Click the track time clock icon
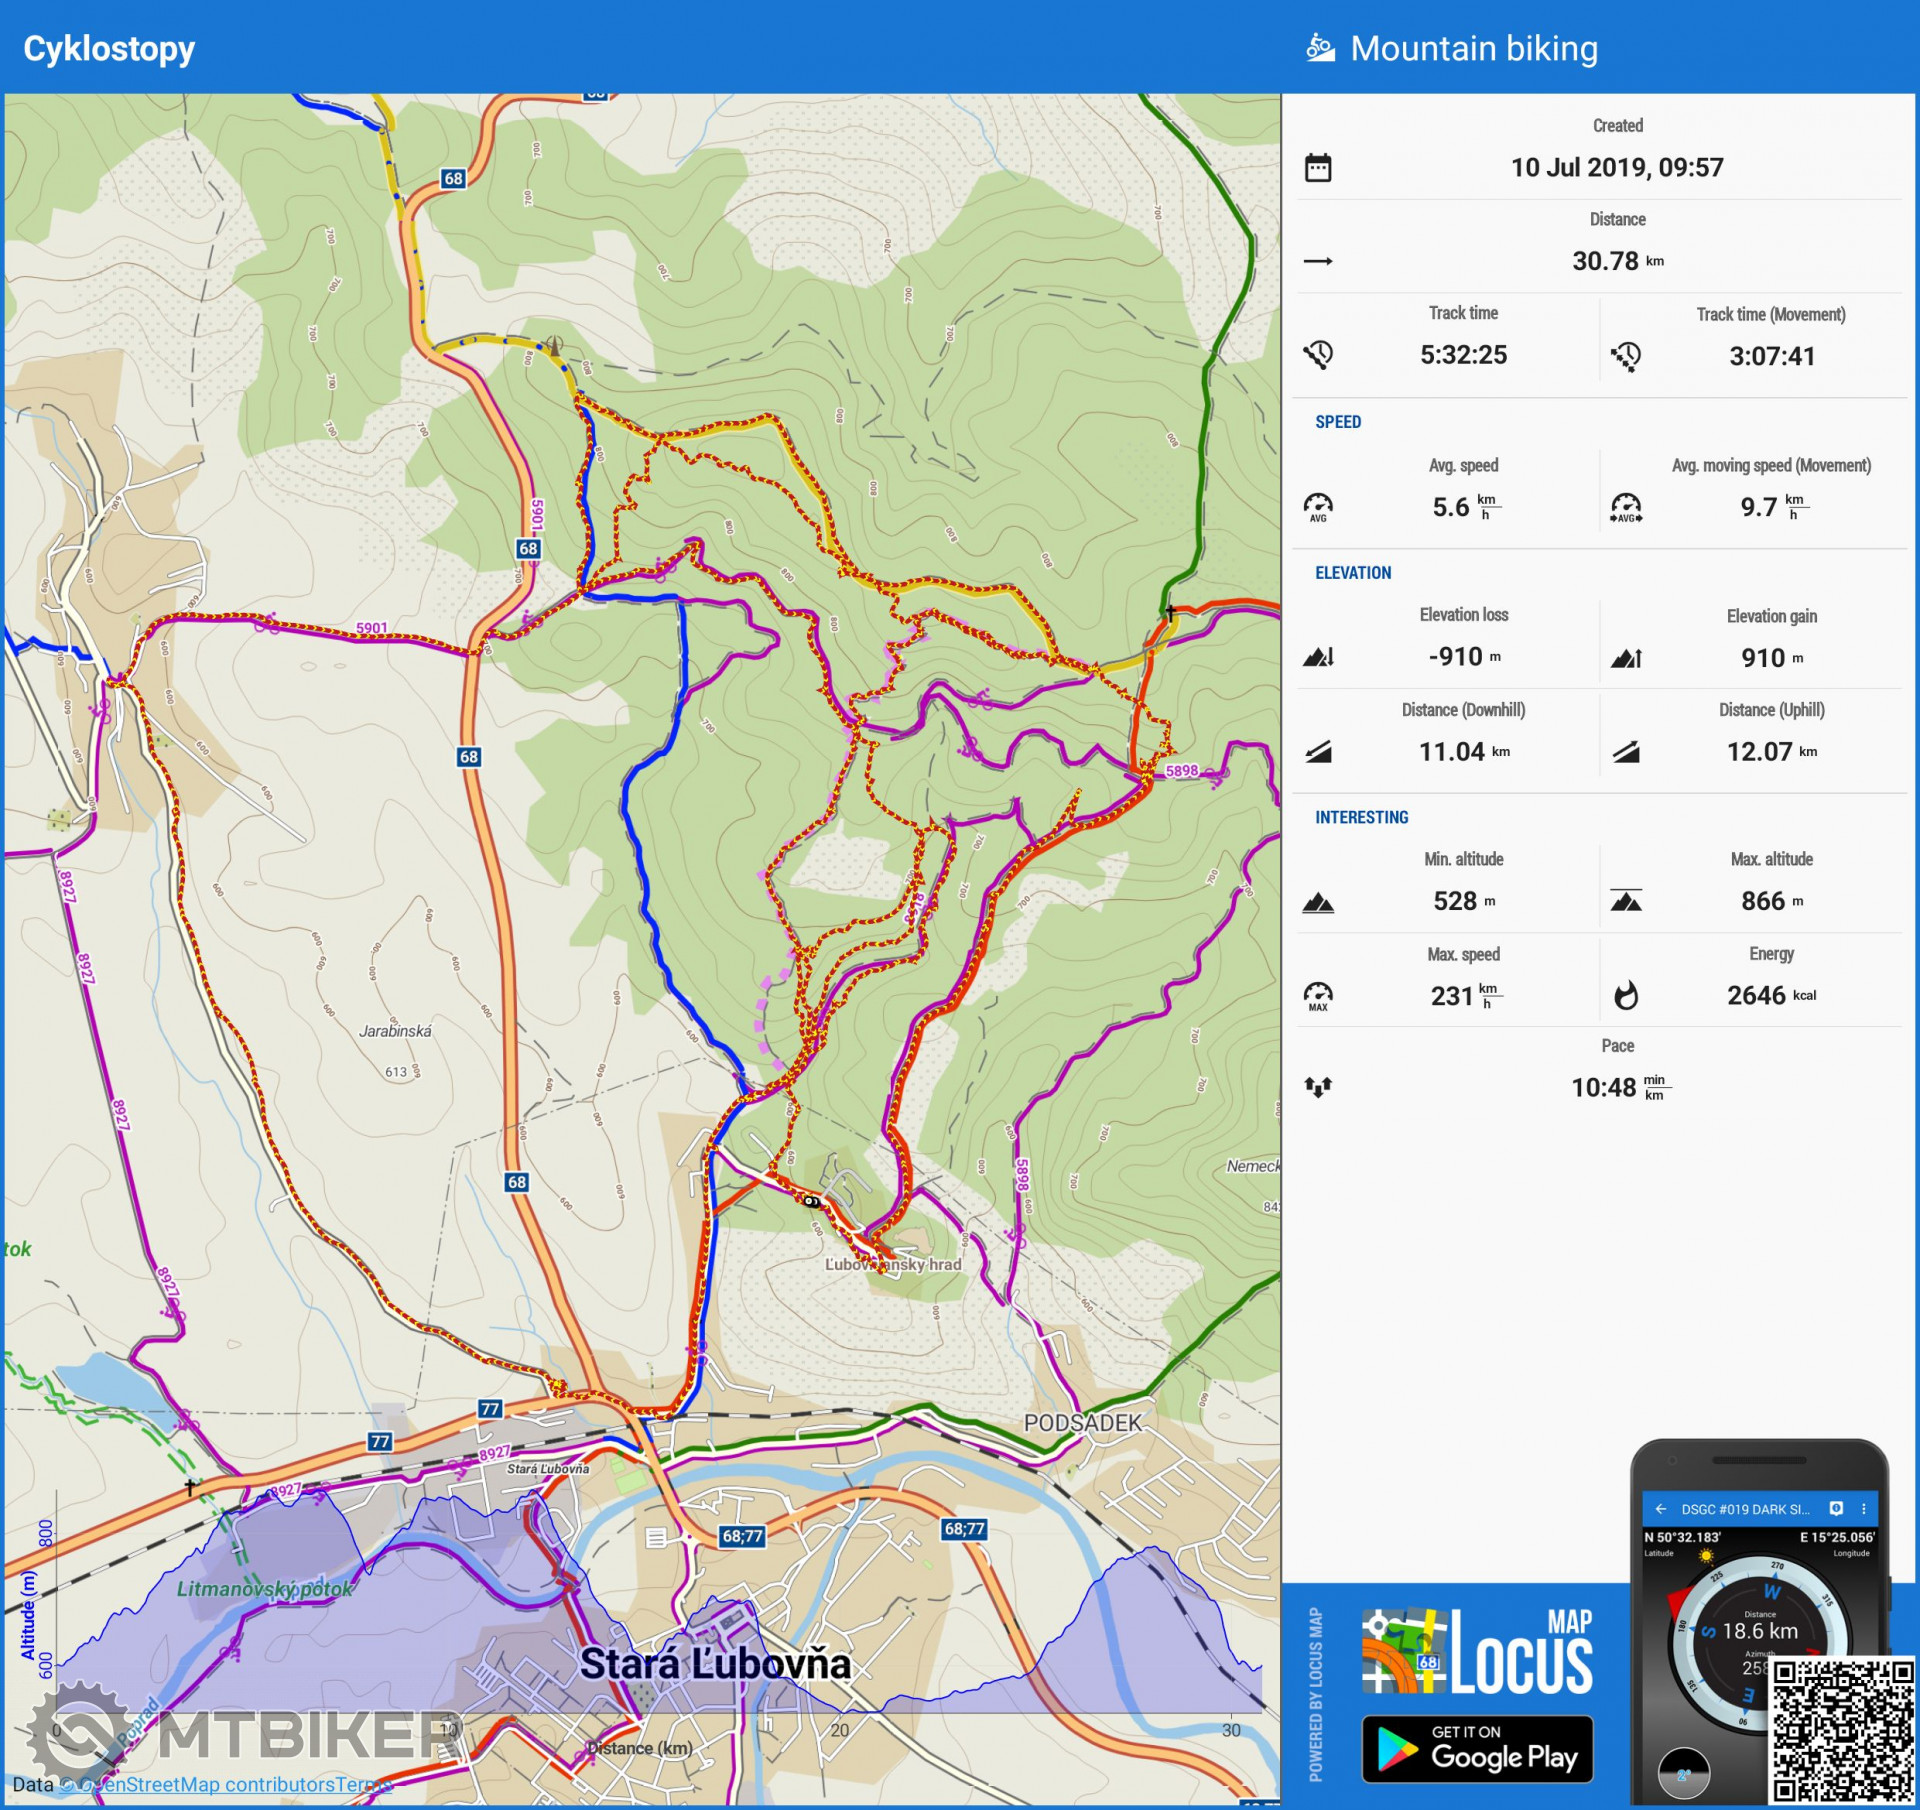Screen dimensions: 1920x1810 point(1318,355)
